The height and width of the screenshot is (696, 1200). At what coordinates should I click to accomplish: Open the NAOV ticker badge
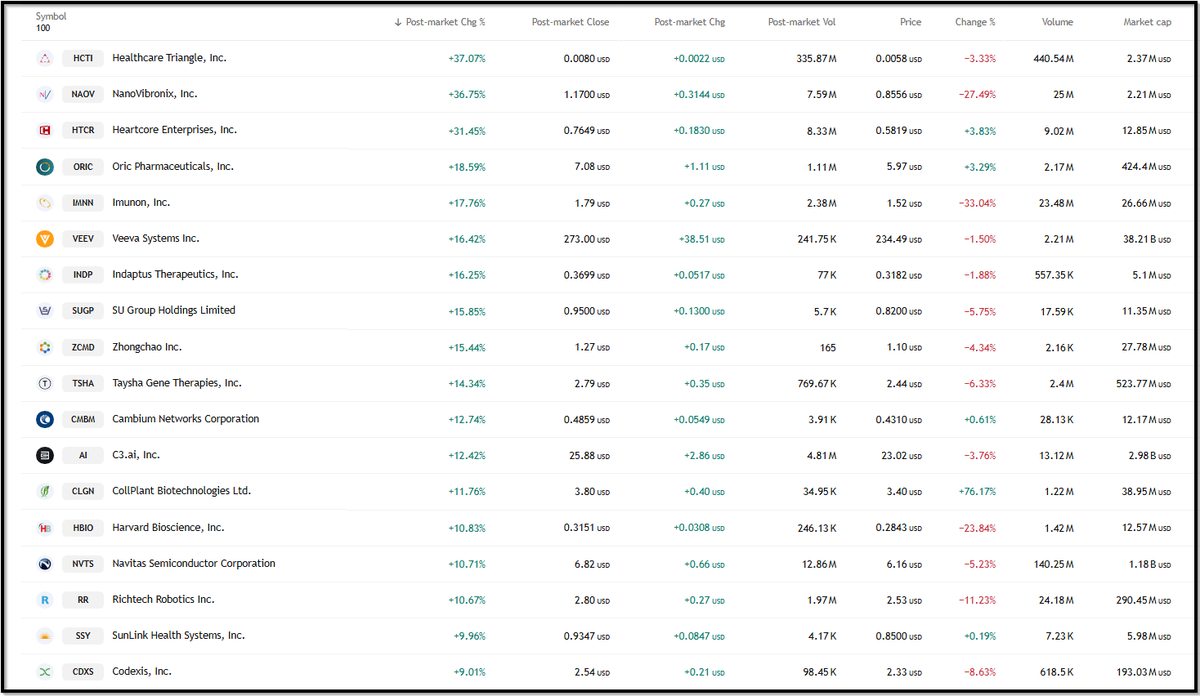pos(83,94)
